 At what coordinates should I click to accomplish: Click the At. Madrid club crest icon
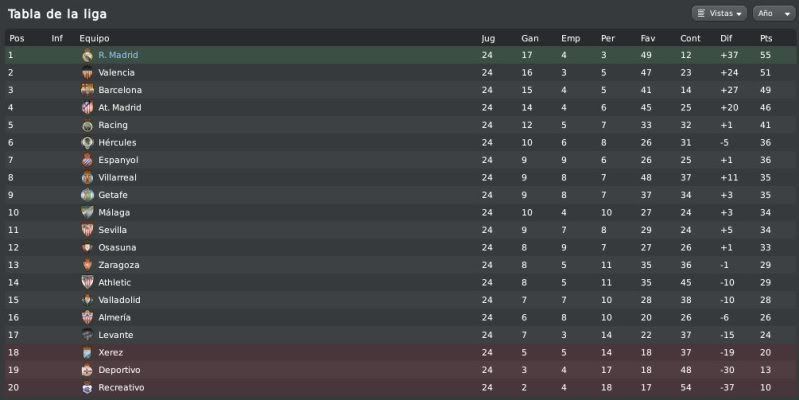click(x=87, y=108)
